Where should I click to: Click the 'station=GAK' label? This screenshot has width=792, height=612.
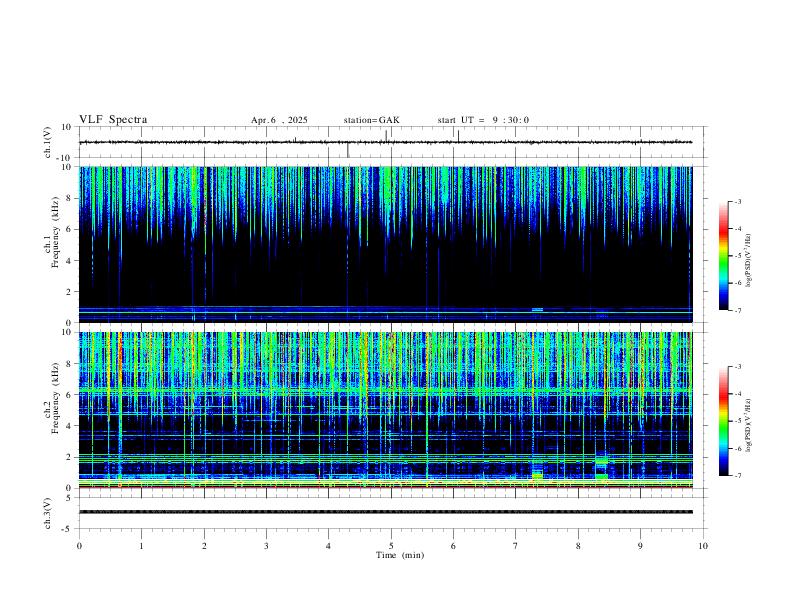(371, 120)
